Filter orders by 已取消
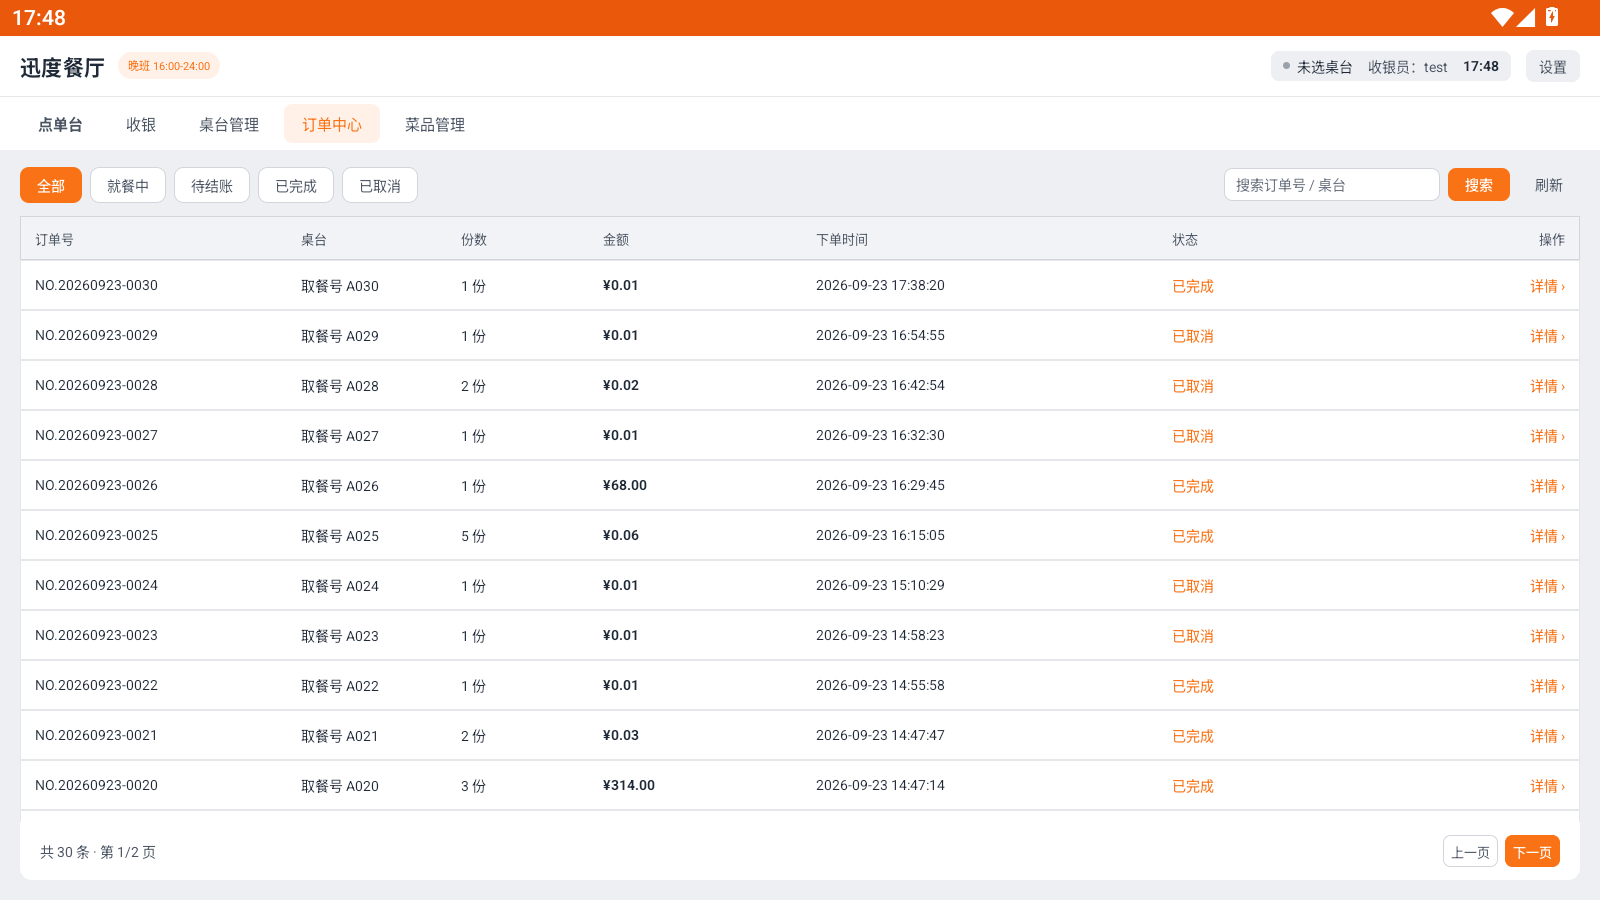The image size is (1600, 900). 380,186
